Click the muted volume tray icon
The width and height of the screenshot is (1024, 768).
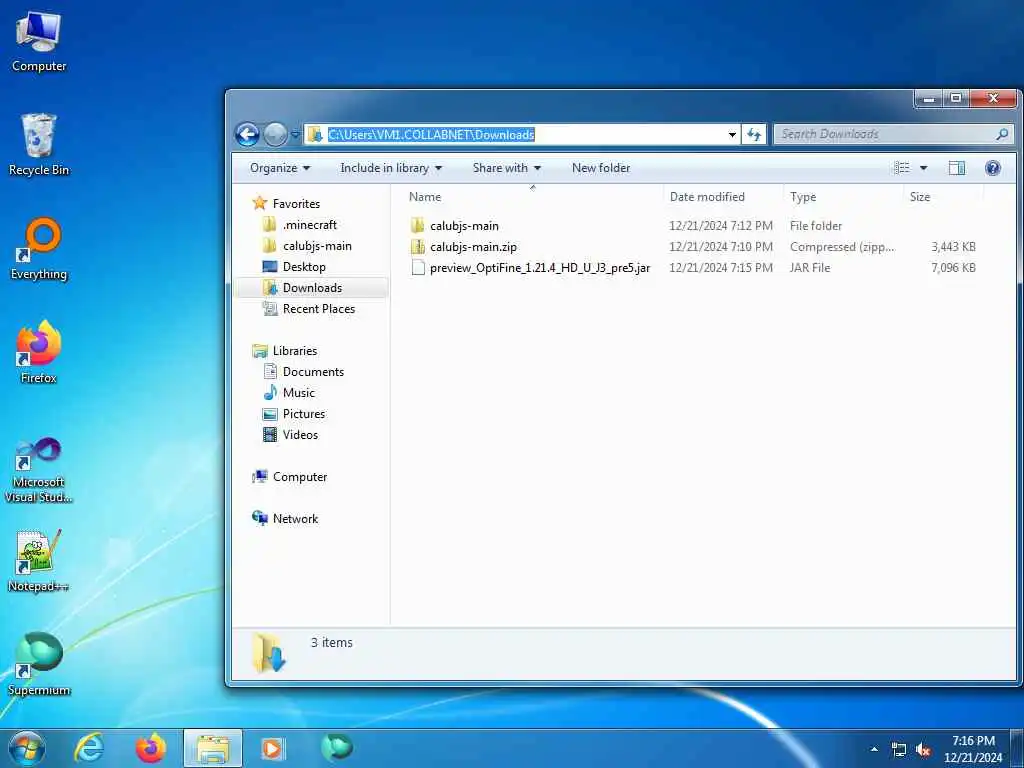923,750
